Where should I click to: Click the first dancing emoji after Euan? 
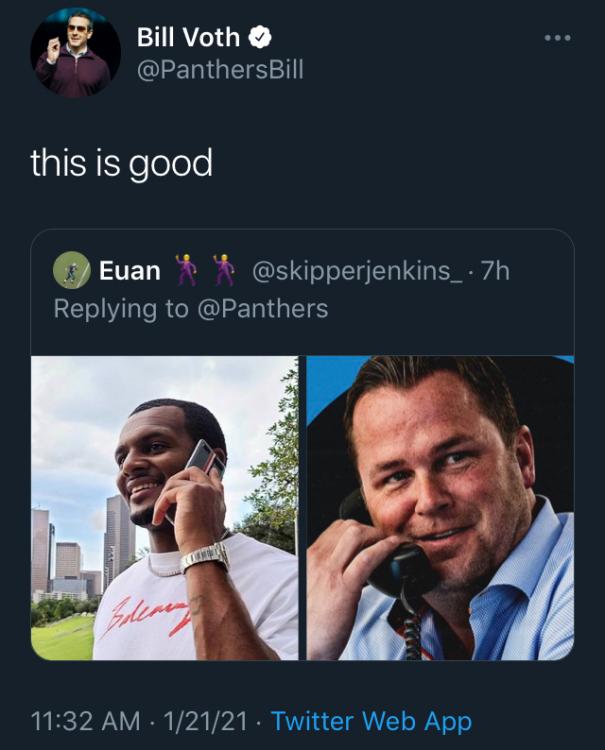click(186, 270)
